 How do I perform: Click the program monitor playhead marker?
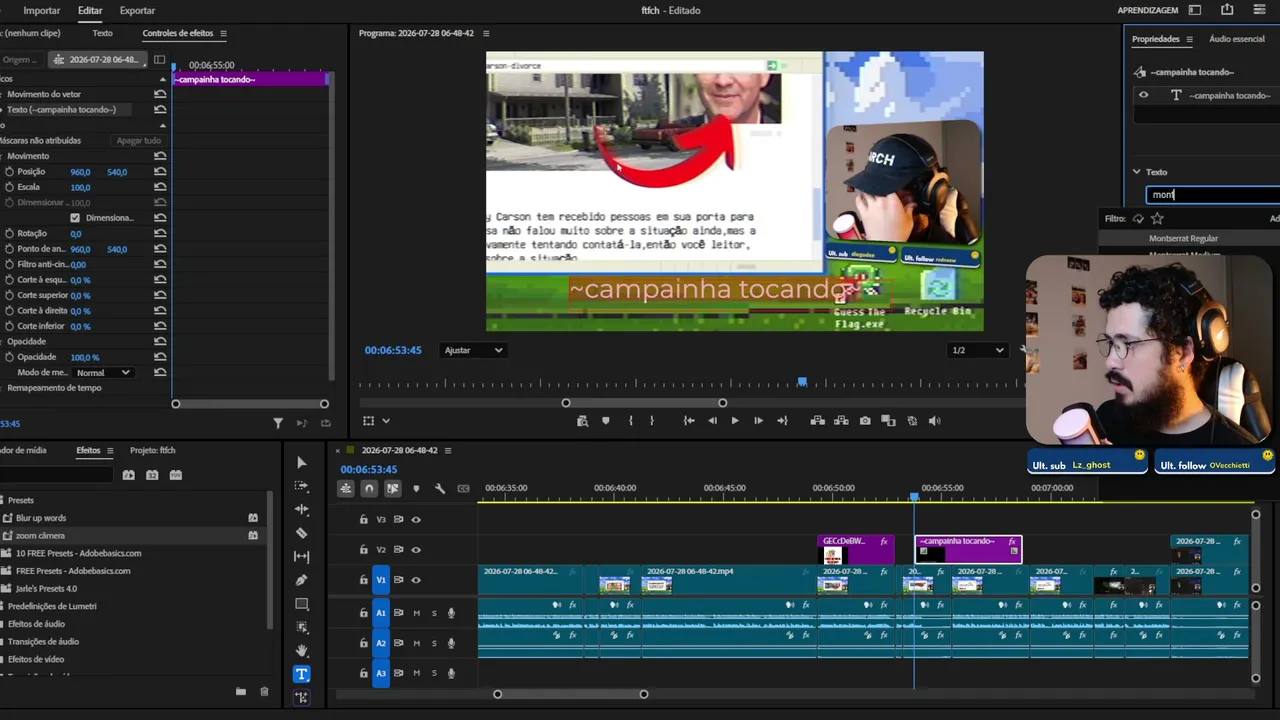point(802,382)
